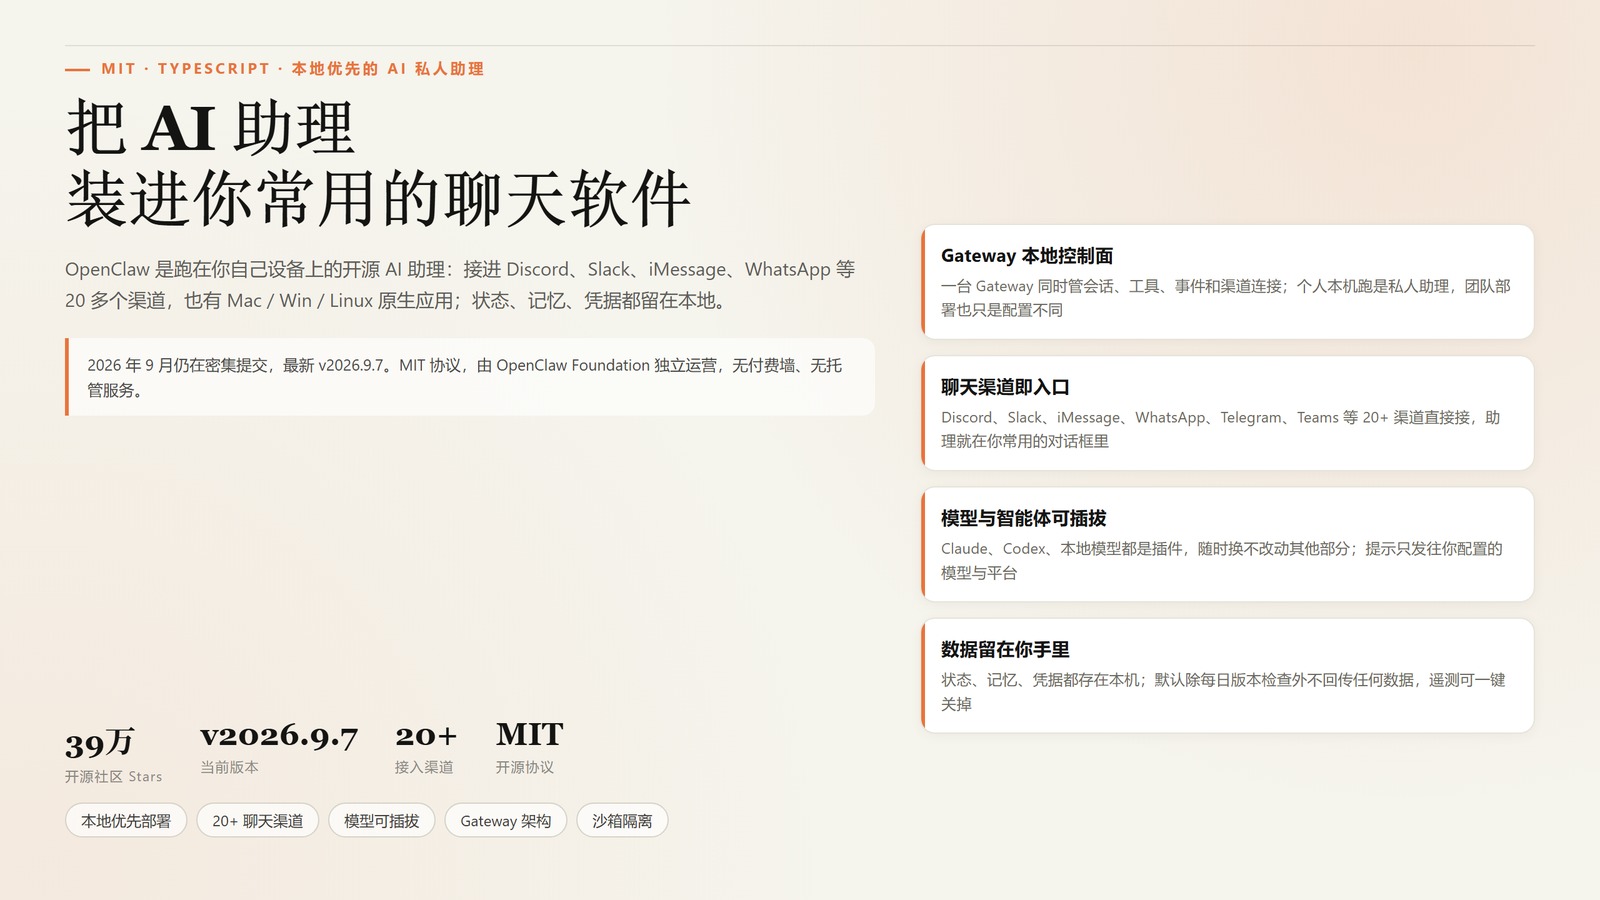Click the 当前版本 caption

[229, 767]
